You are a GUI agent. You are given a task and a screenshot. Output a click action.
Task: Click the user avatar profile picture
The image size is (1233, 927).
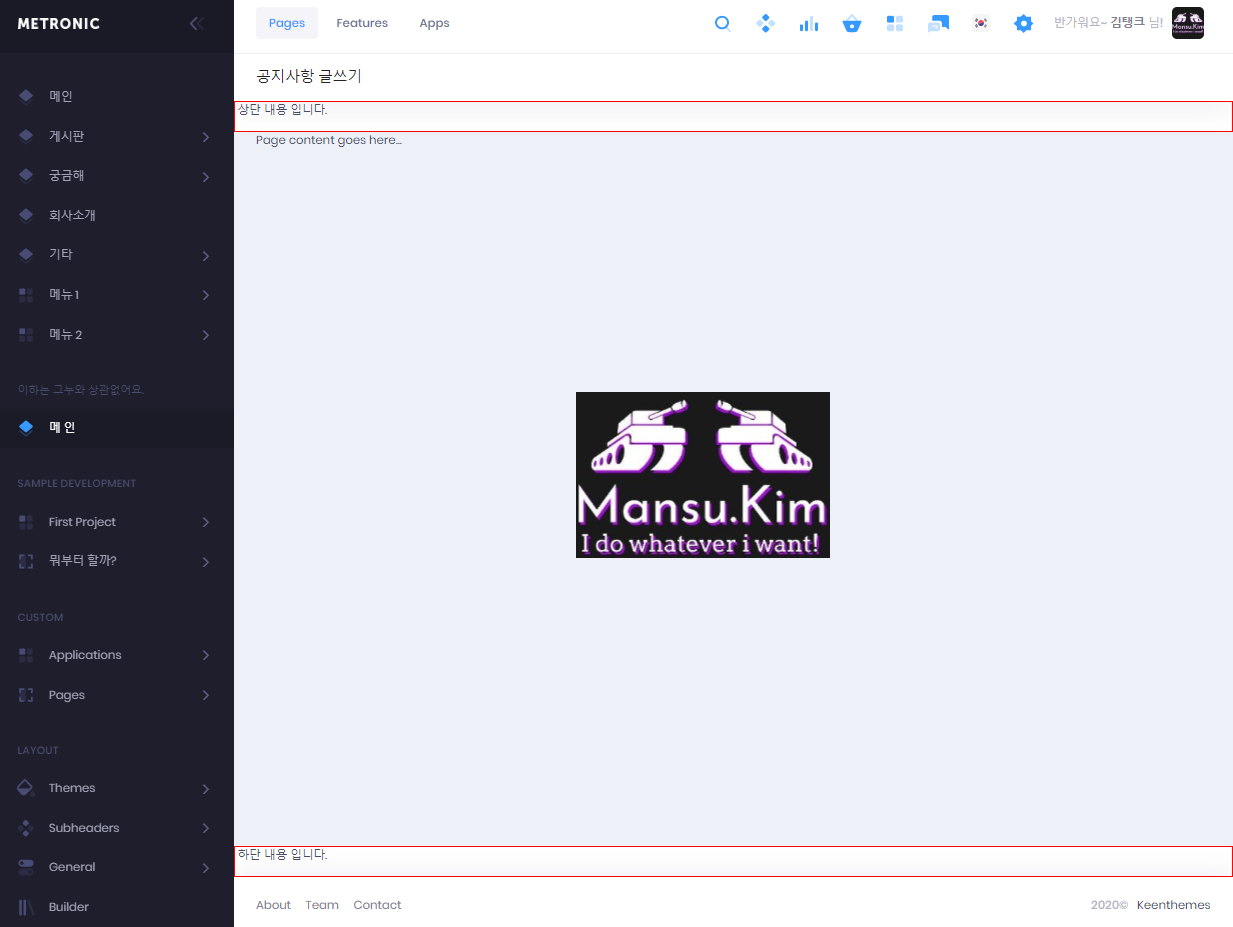(x=1187, y=23)
